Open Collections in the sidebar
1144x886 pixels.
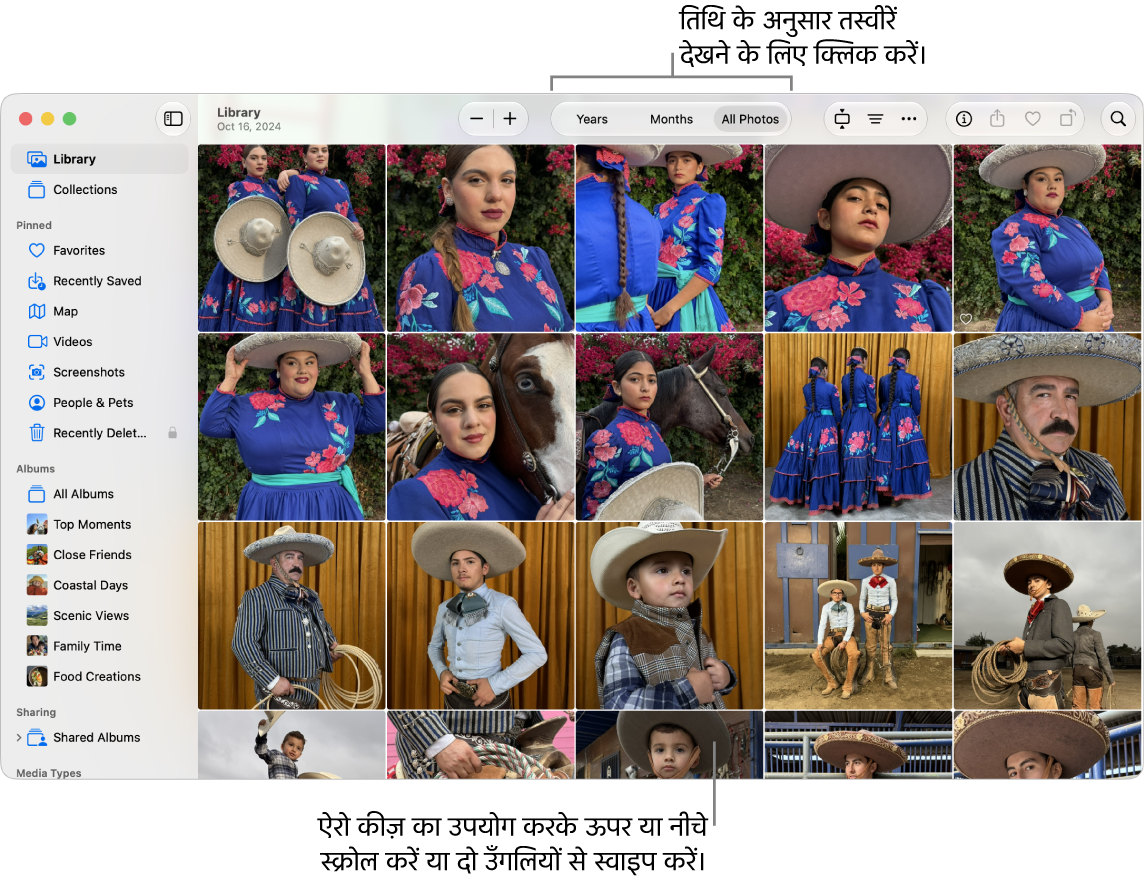click(x=99, y=190)
